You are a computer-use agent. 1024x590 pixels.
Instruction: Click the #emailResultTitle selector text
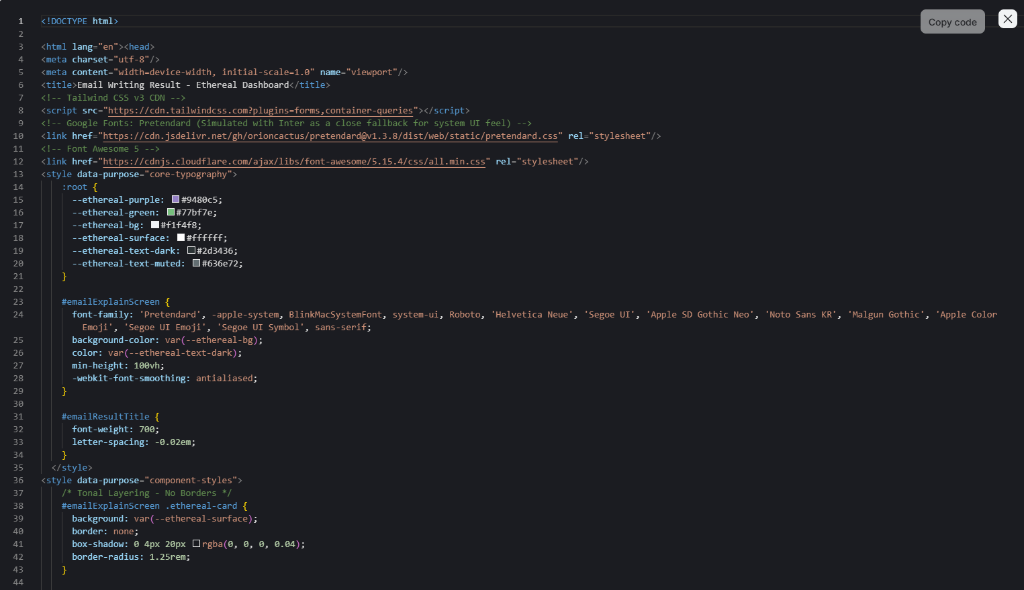pos(107,416)
